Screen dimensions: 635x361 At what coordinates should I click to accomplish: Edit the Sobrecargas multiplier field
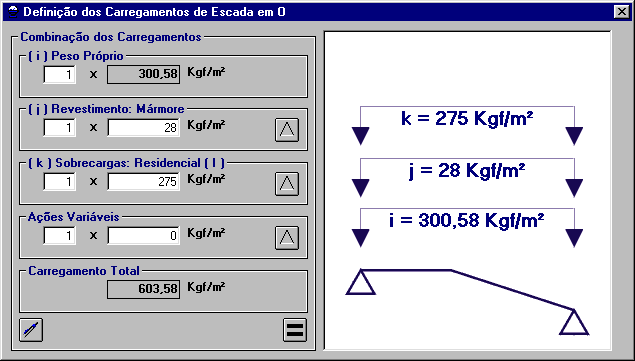coord(60,181)
